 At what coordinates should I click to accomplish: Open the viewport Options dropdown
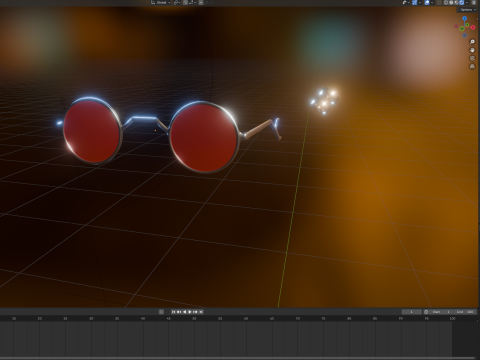pos(467,10)
